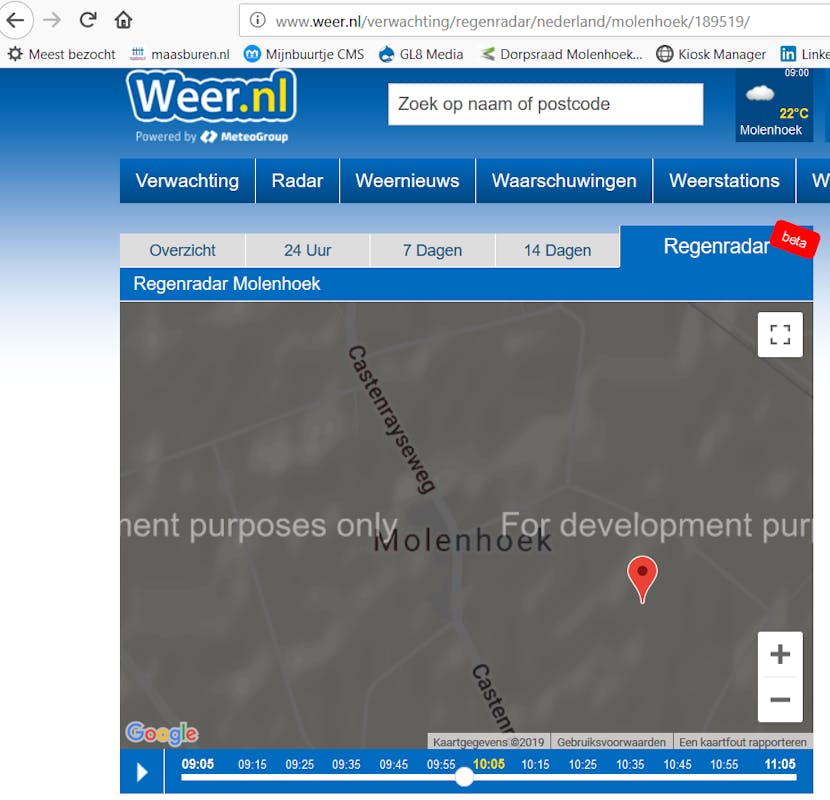The height and width of the screenshot is (800, 830).
Task: Click the browser reload page icon
Action: tap(88, 20)
